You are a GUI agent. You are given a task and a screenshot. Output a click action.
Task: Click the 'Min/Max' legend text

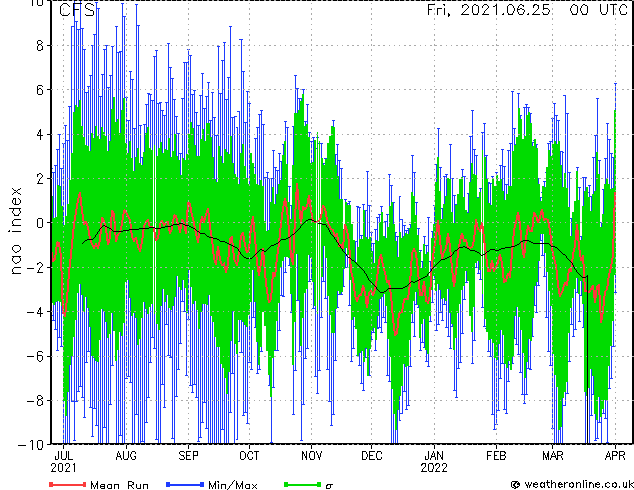point(232,485)
